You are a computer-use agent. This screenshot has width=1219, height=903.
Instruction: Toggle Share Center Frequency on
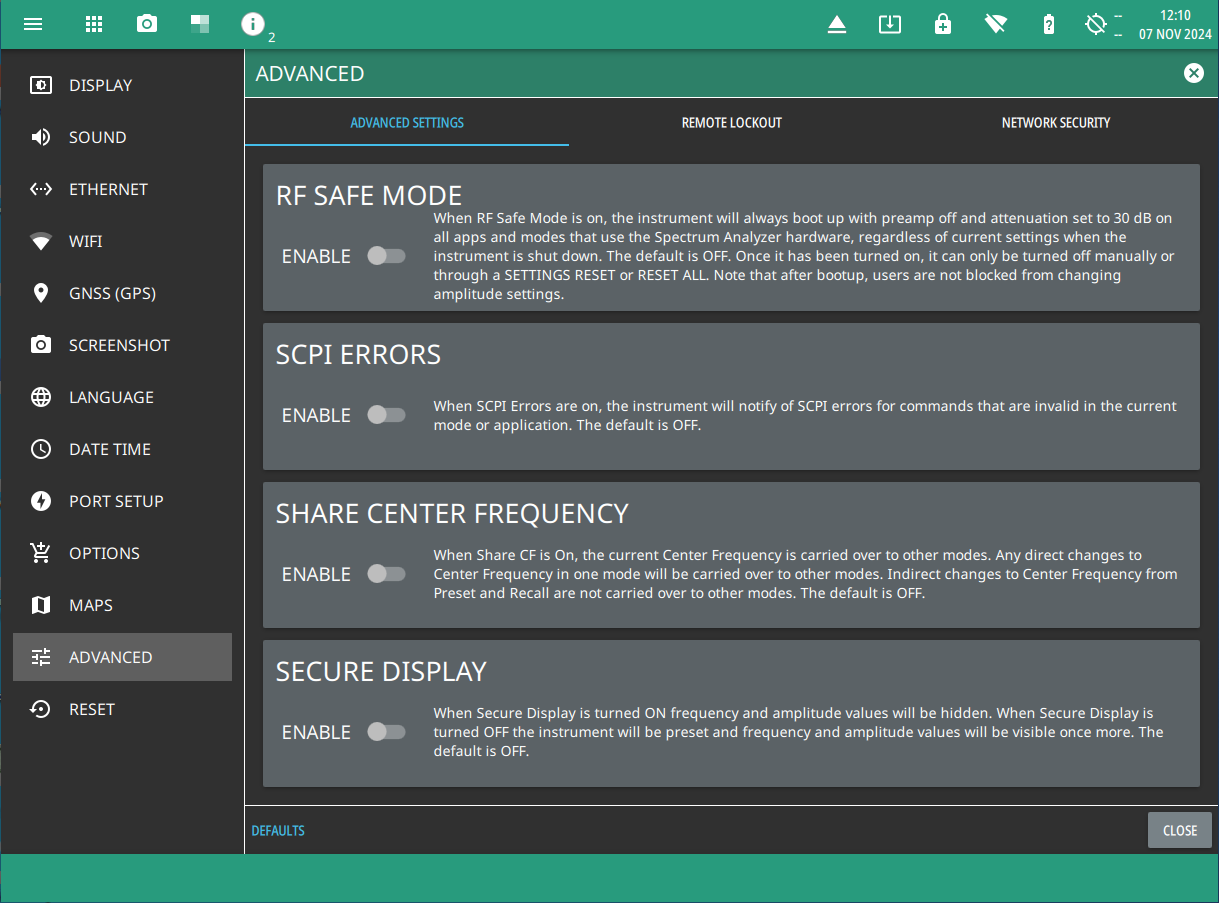pyautogui.click(x=386, y=574)
